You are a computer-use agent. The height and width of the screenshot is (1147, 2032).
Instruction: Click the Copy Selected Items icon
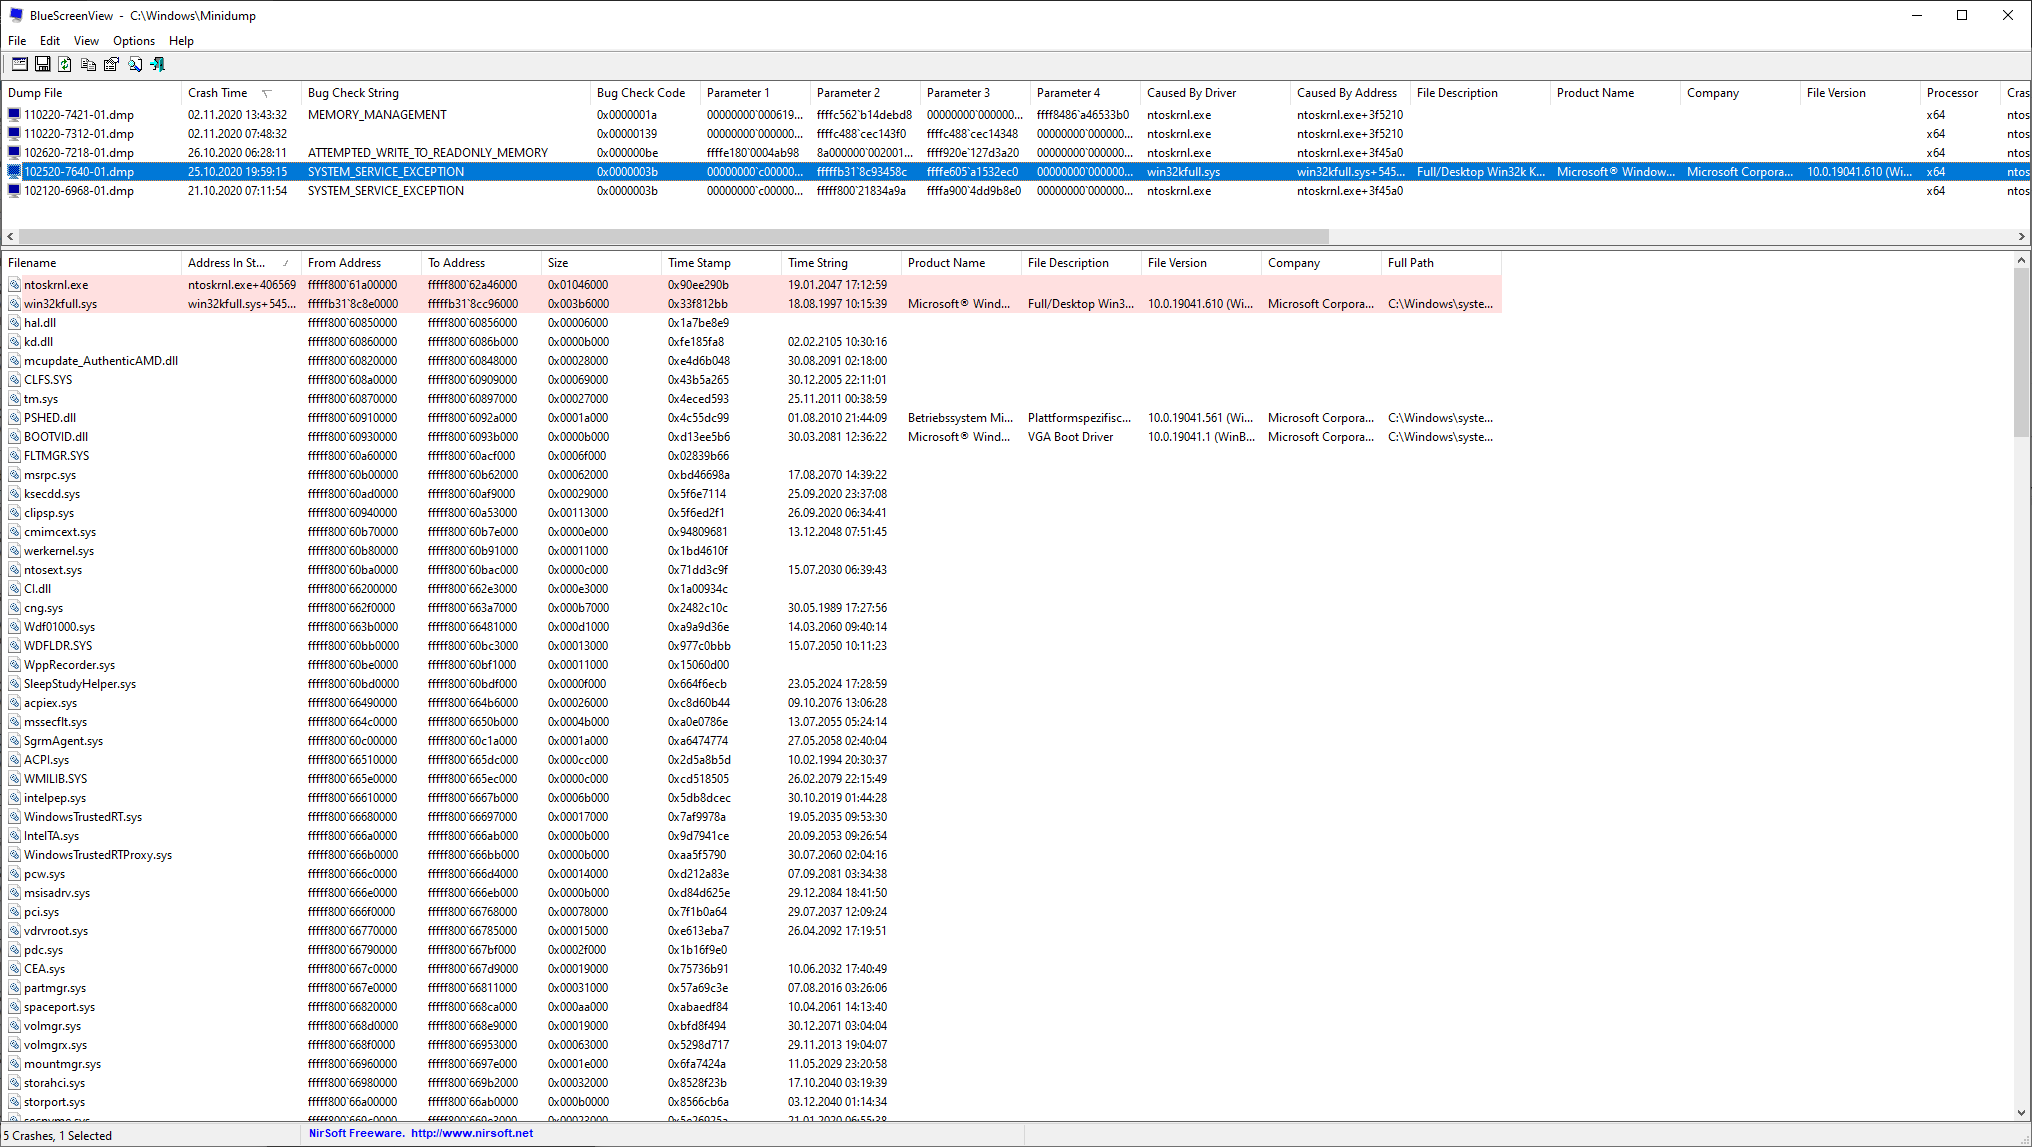(88, 64)
